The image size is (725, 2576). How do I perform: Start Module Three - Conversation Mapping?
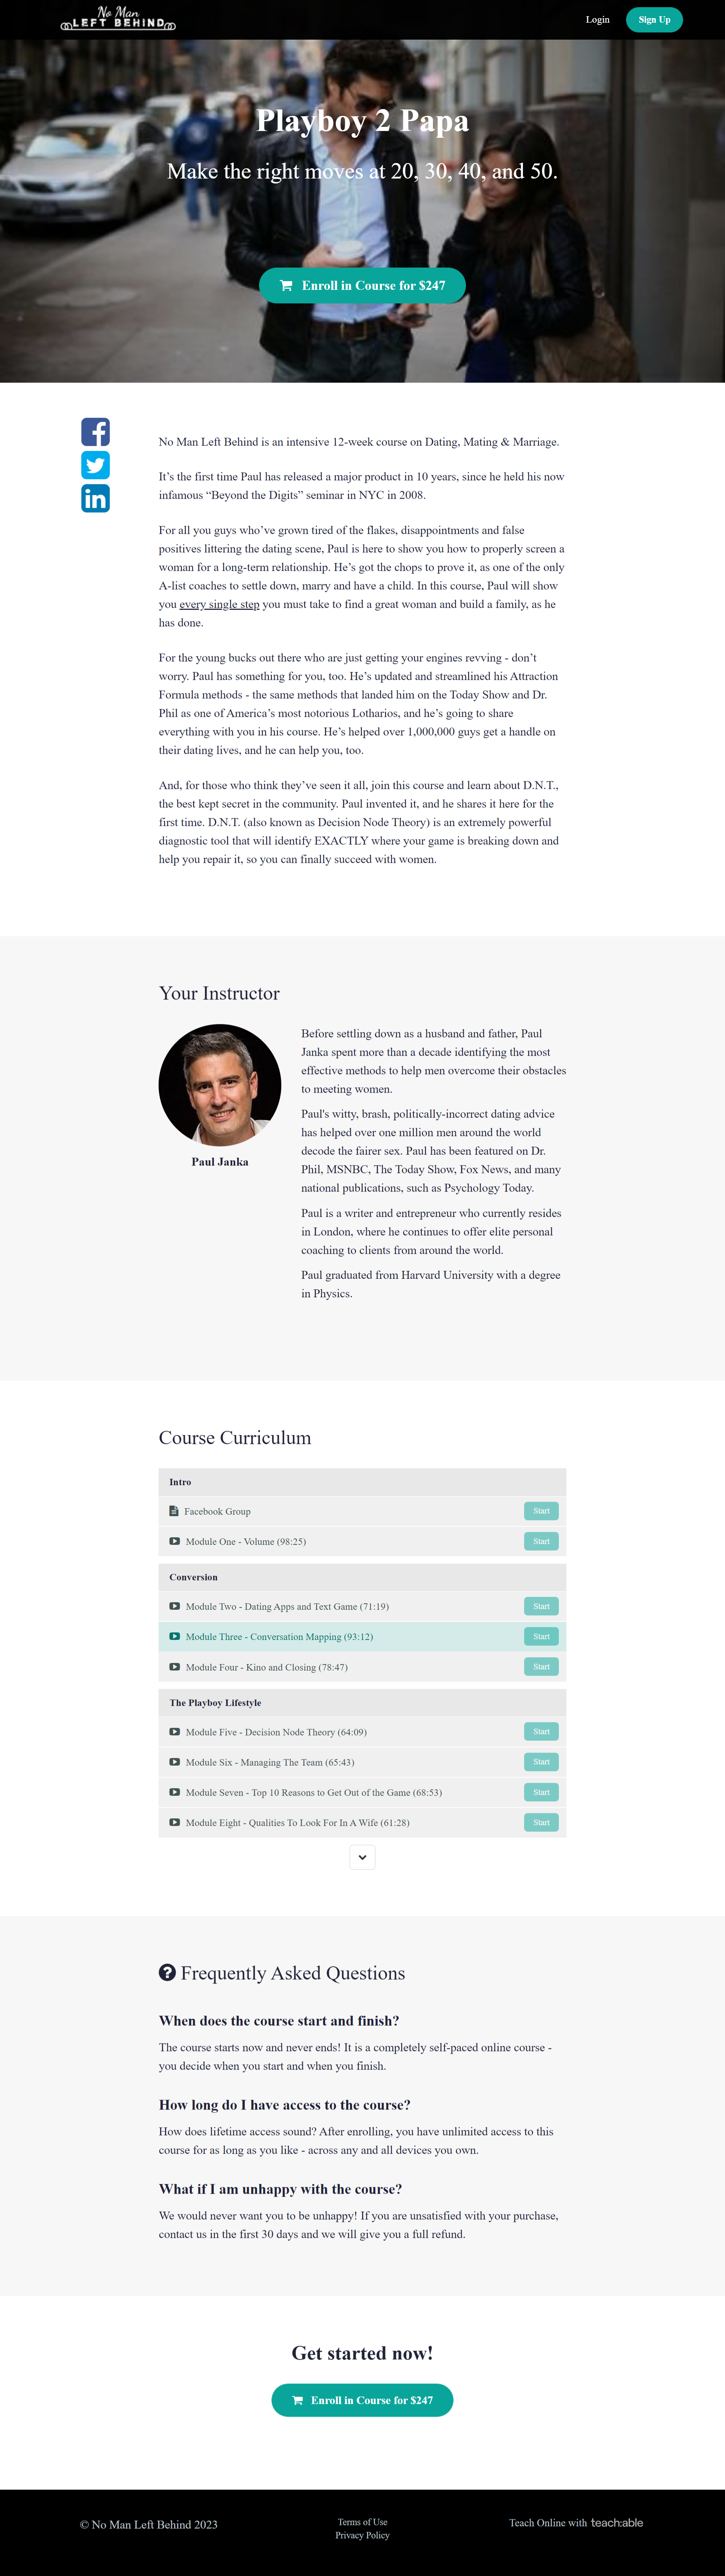[x=541, y=1637]
